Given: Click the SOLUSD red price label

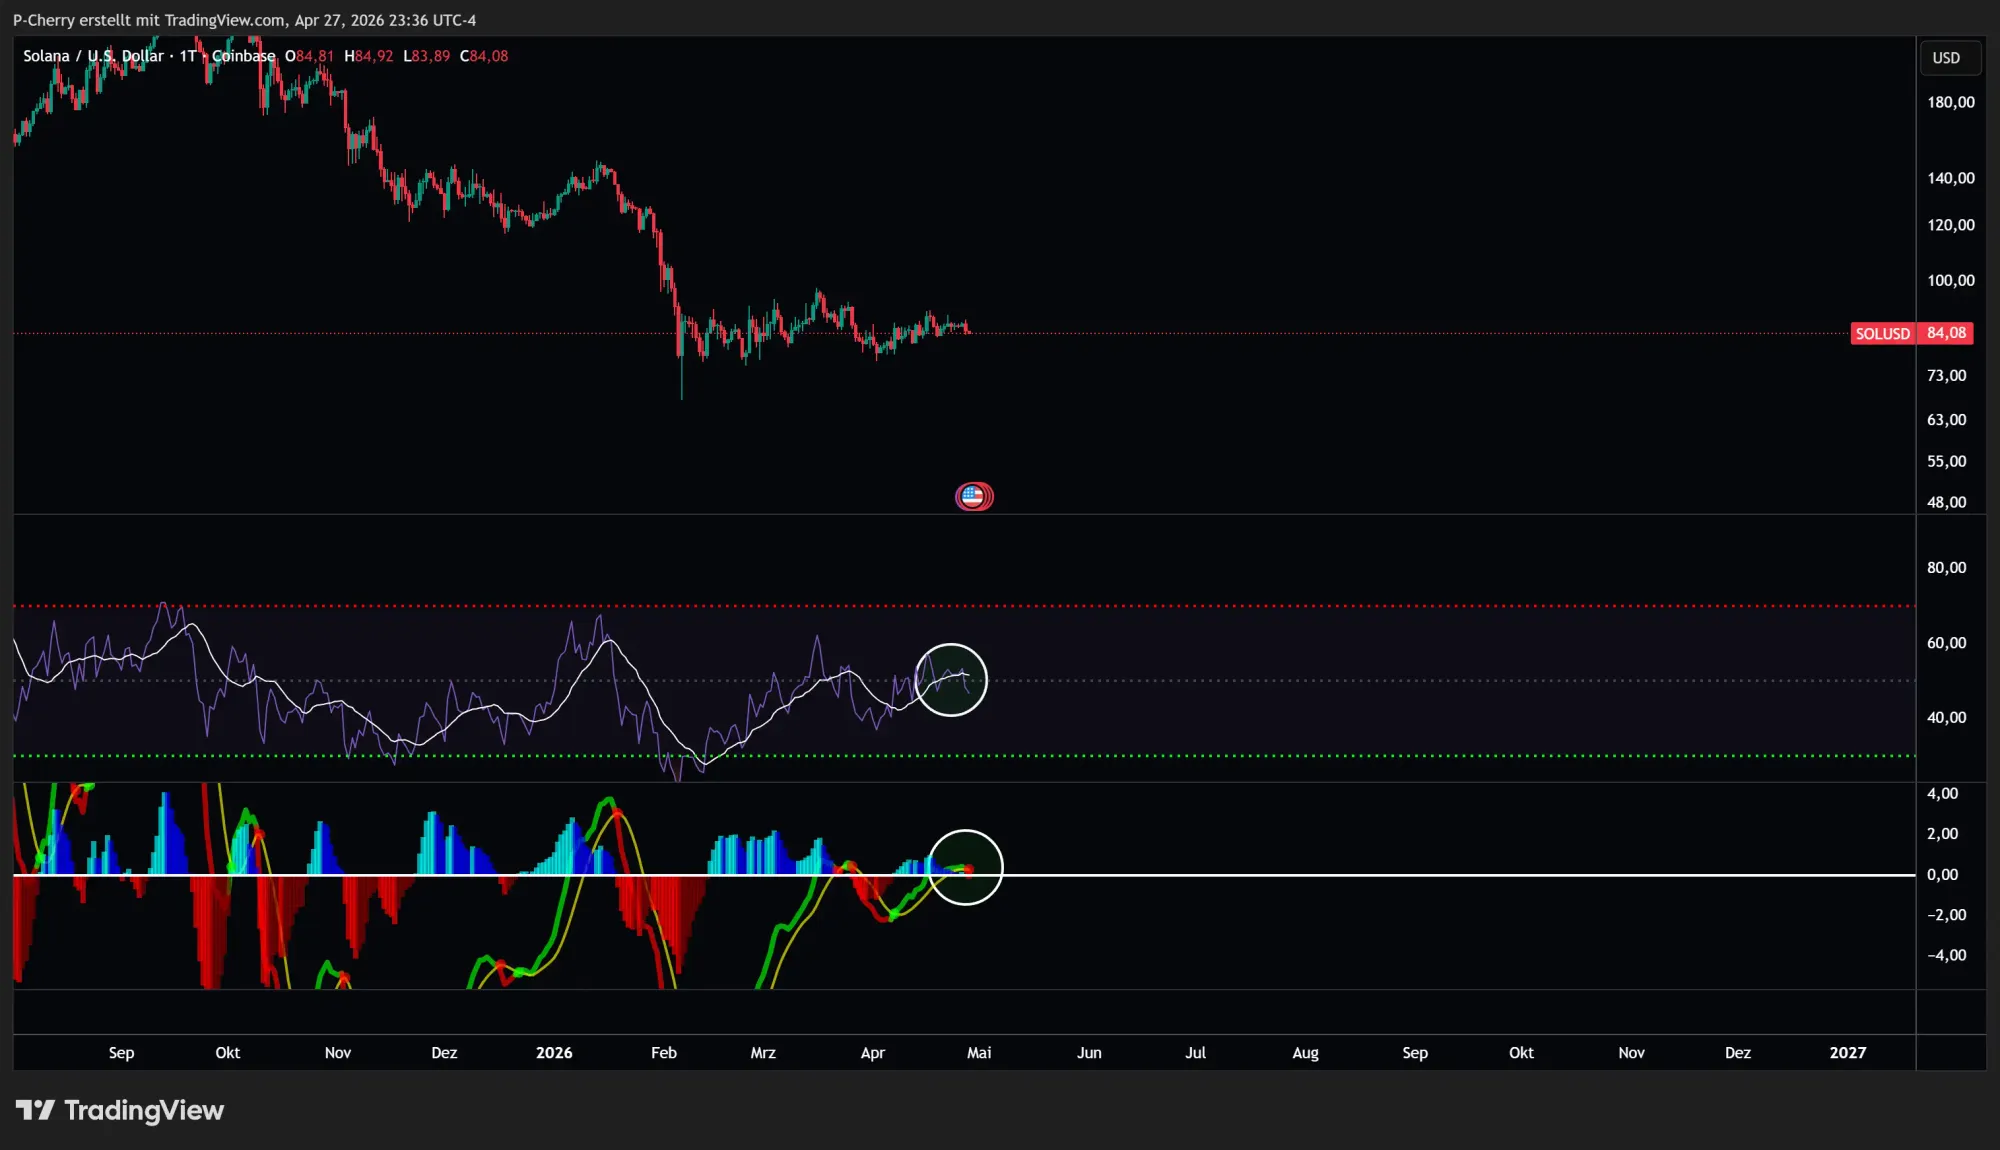Looking at the screenshot, I should [1882, 334].
